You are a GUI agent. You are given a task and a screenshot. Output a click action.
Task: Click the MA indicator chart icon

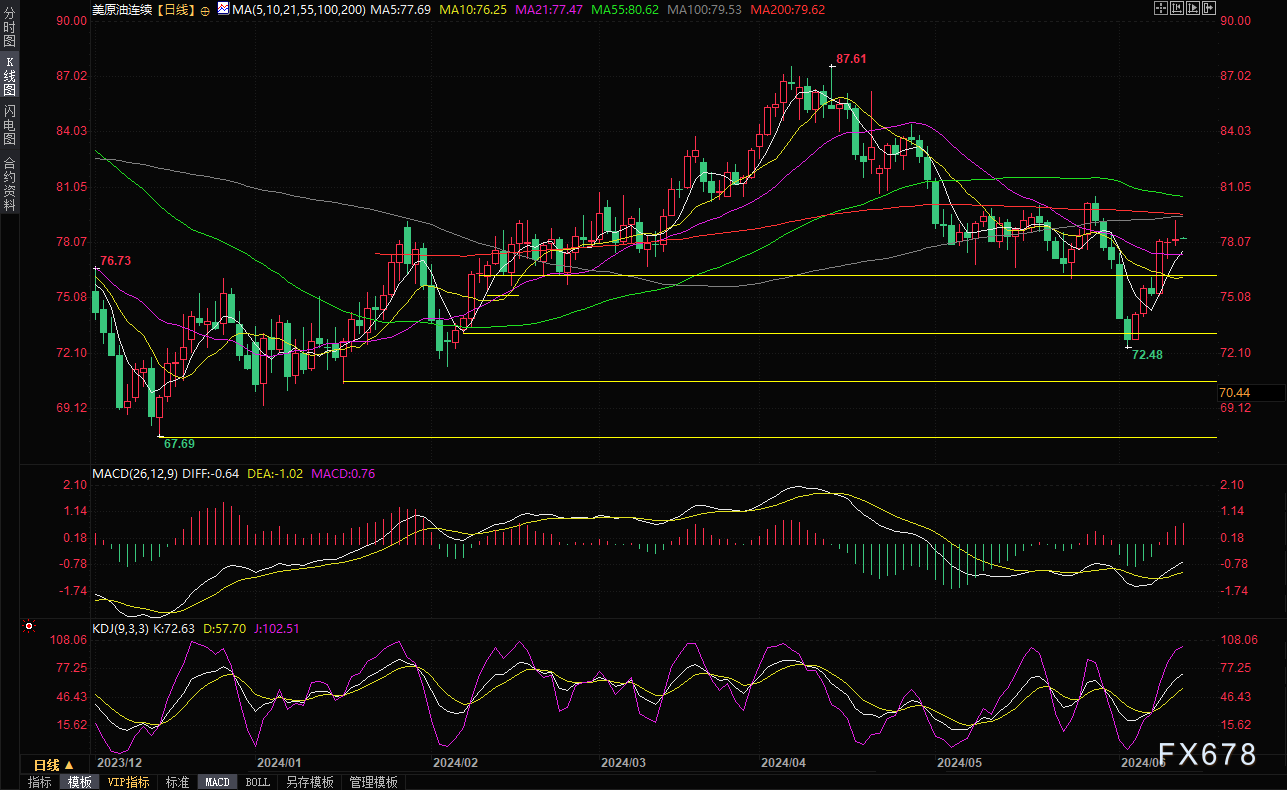[224, 8]
